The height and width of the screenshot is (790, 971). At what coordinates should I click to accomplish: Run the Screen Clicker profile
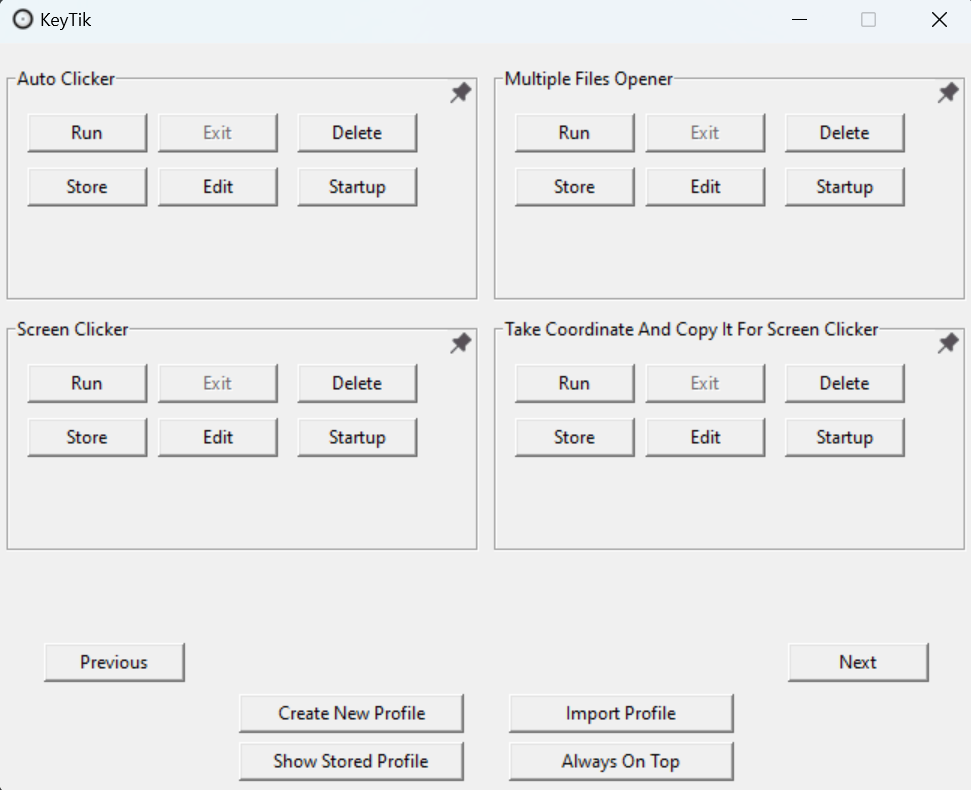[x=87, y=383]
